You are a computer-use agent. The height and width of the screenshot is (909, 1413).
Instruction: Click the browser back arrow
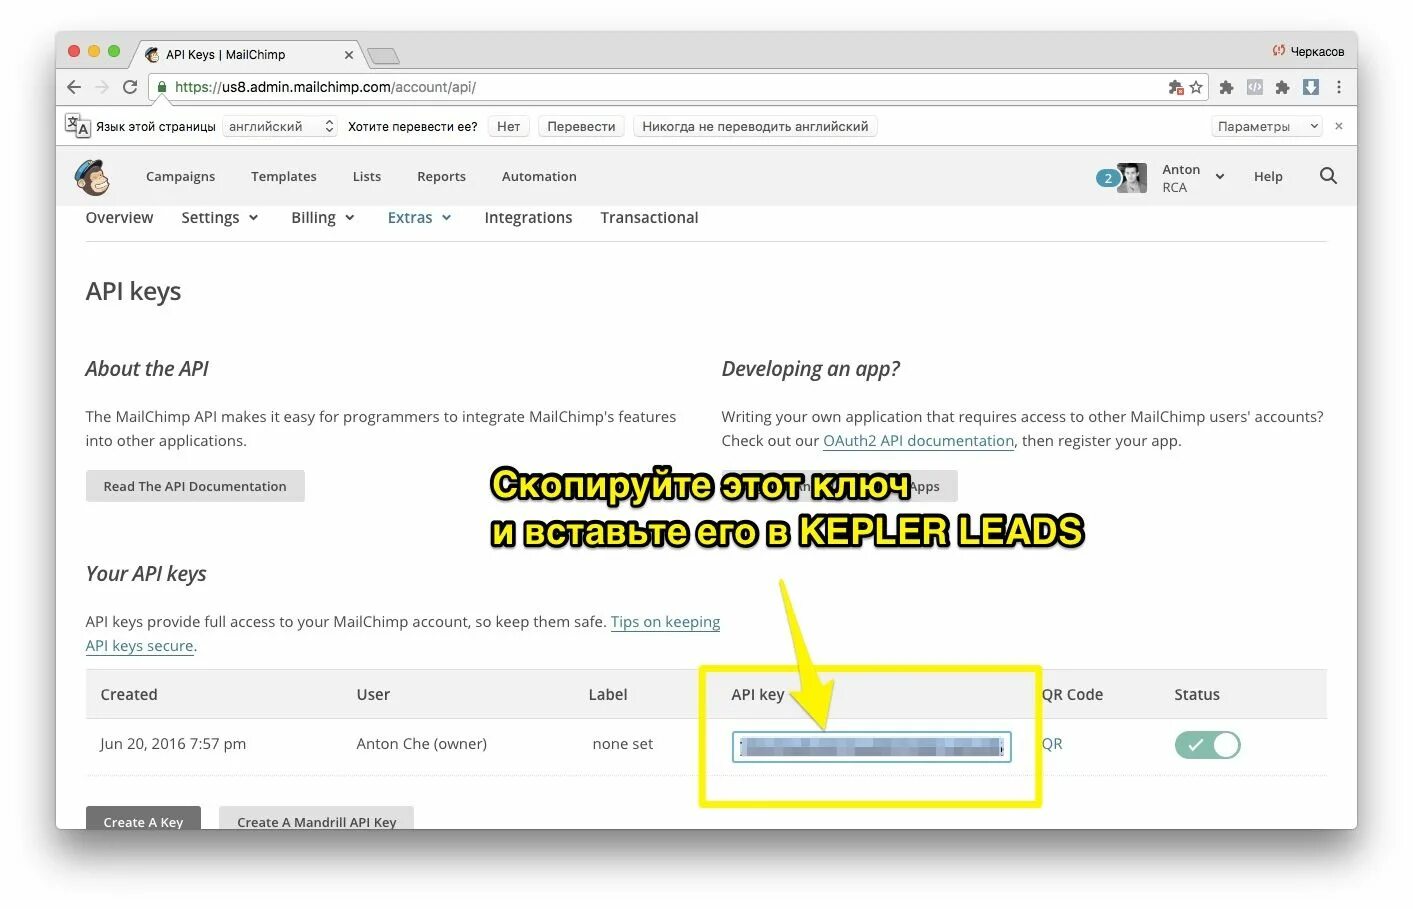coord(74,87)
